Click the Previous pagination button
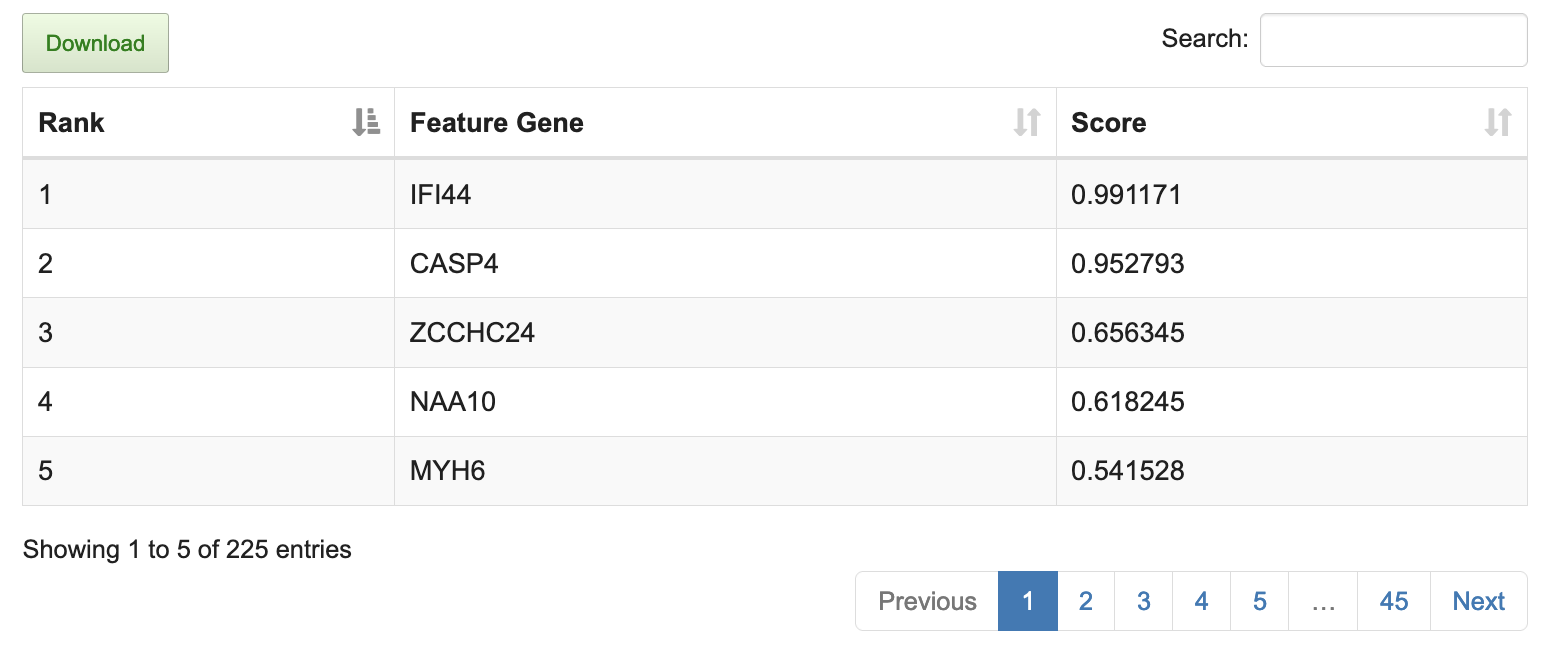 pyautogui.click(x=927, y=601)
